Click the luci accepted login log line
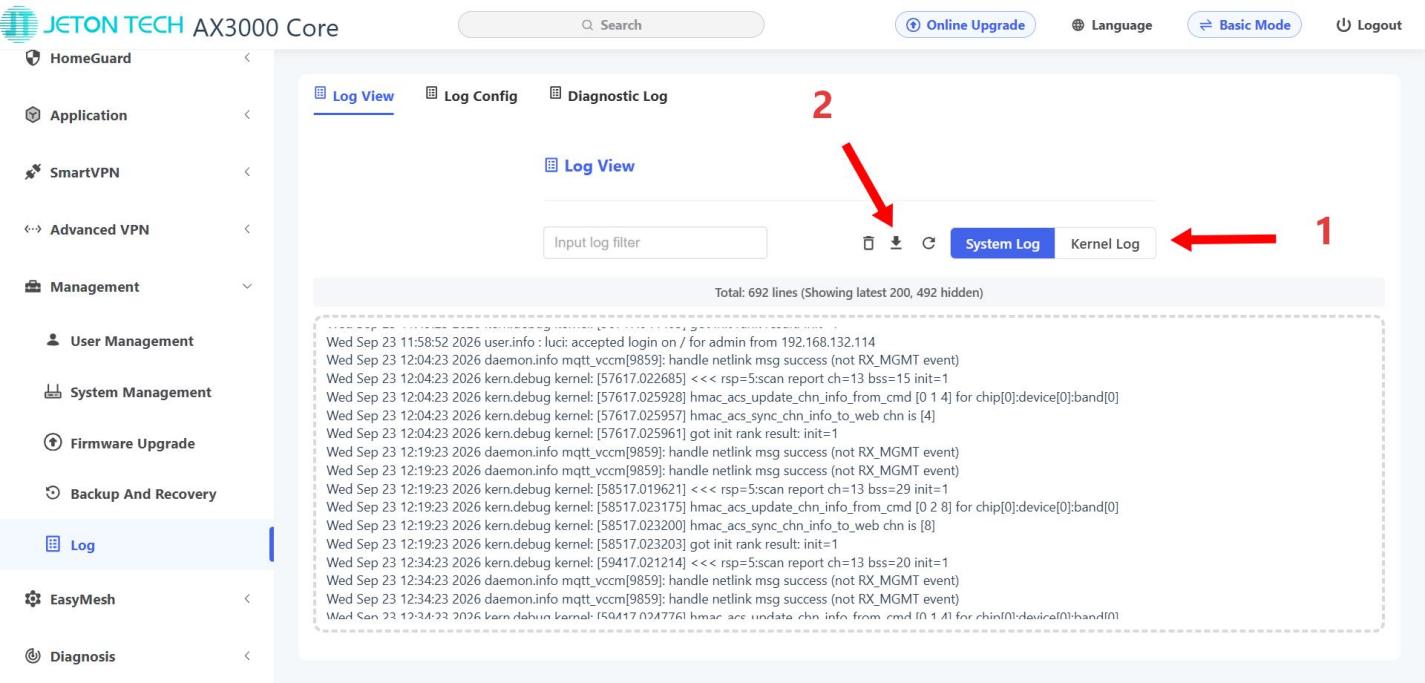This screenshot has width=1425, height=683. 601,341
